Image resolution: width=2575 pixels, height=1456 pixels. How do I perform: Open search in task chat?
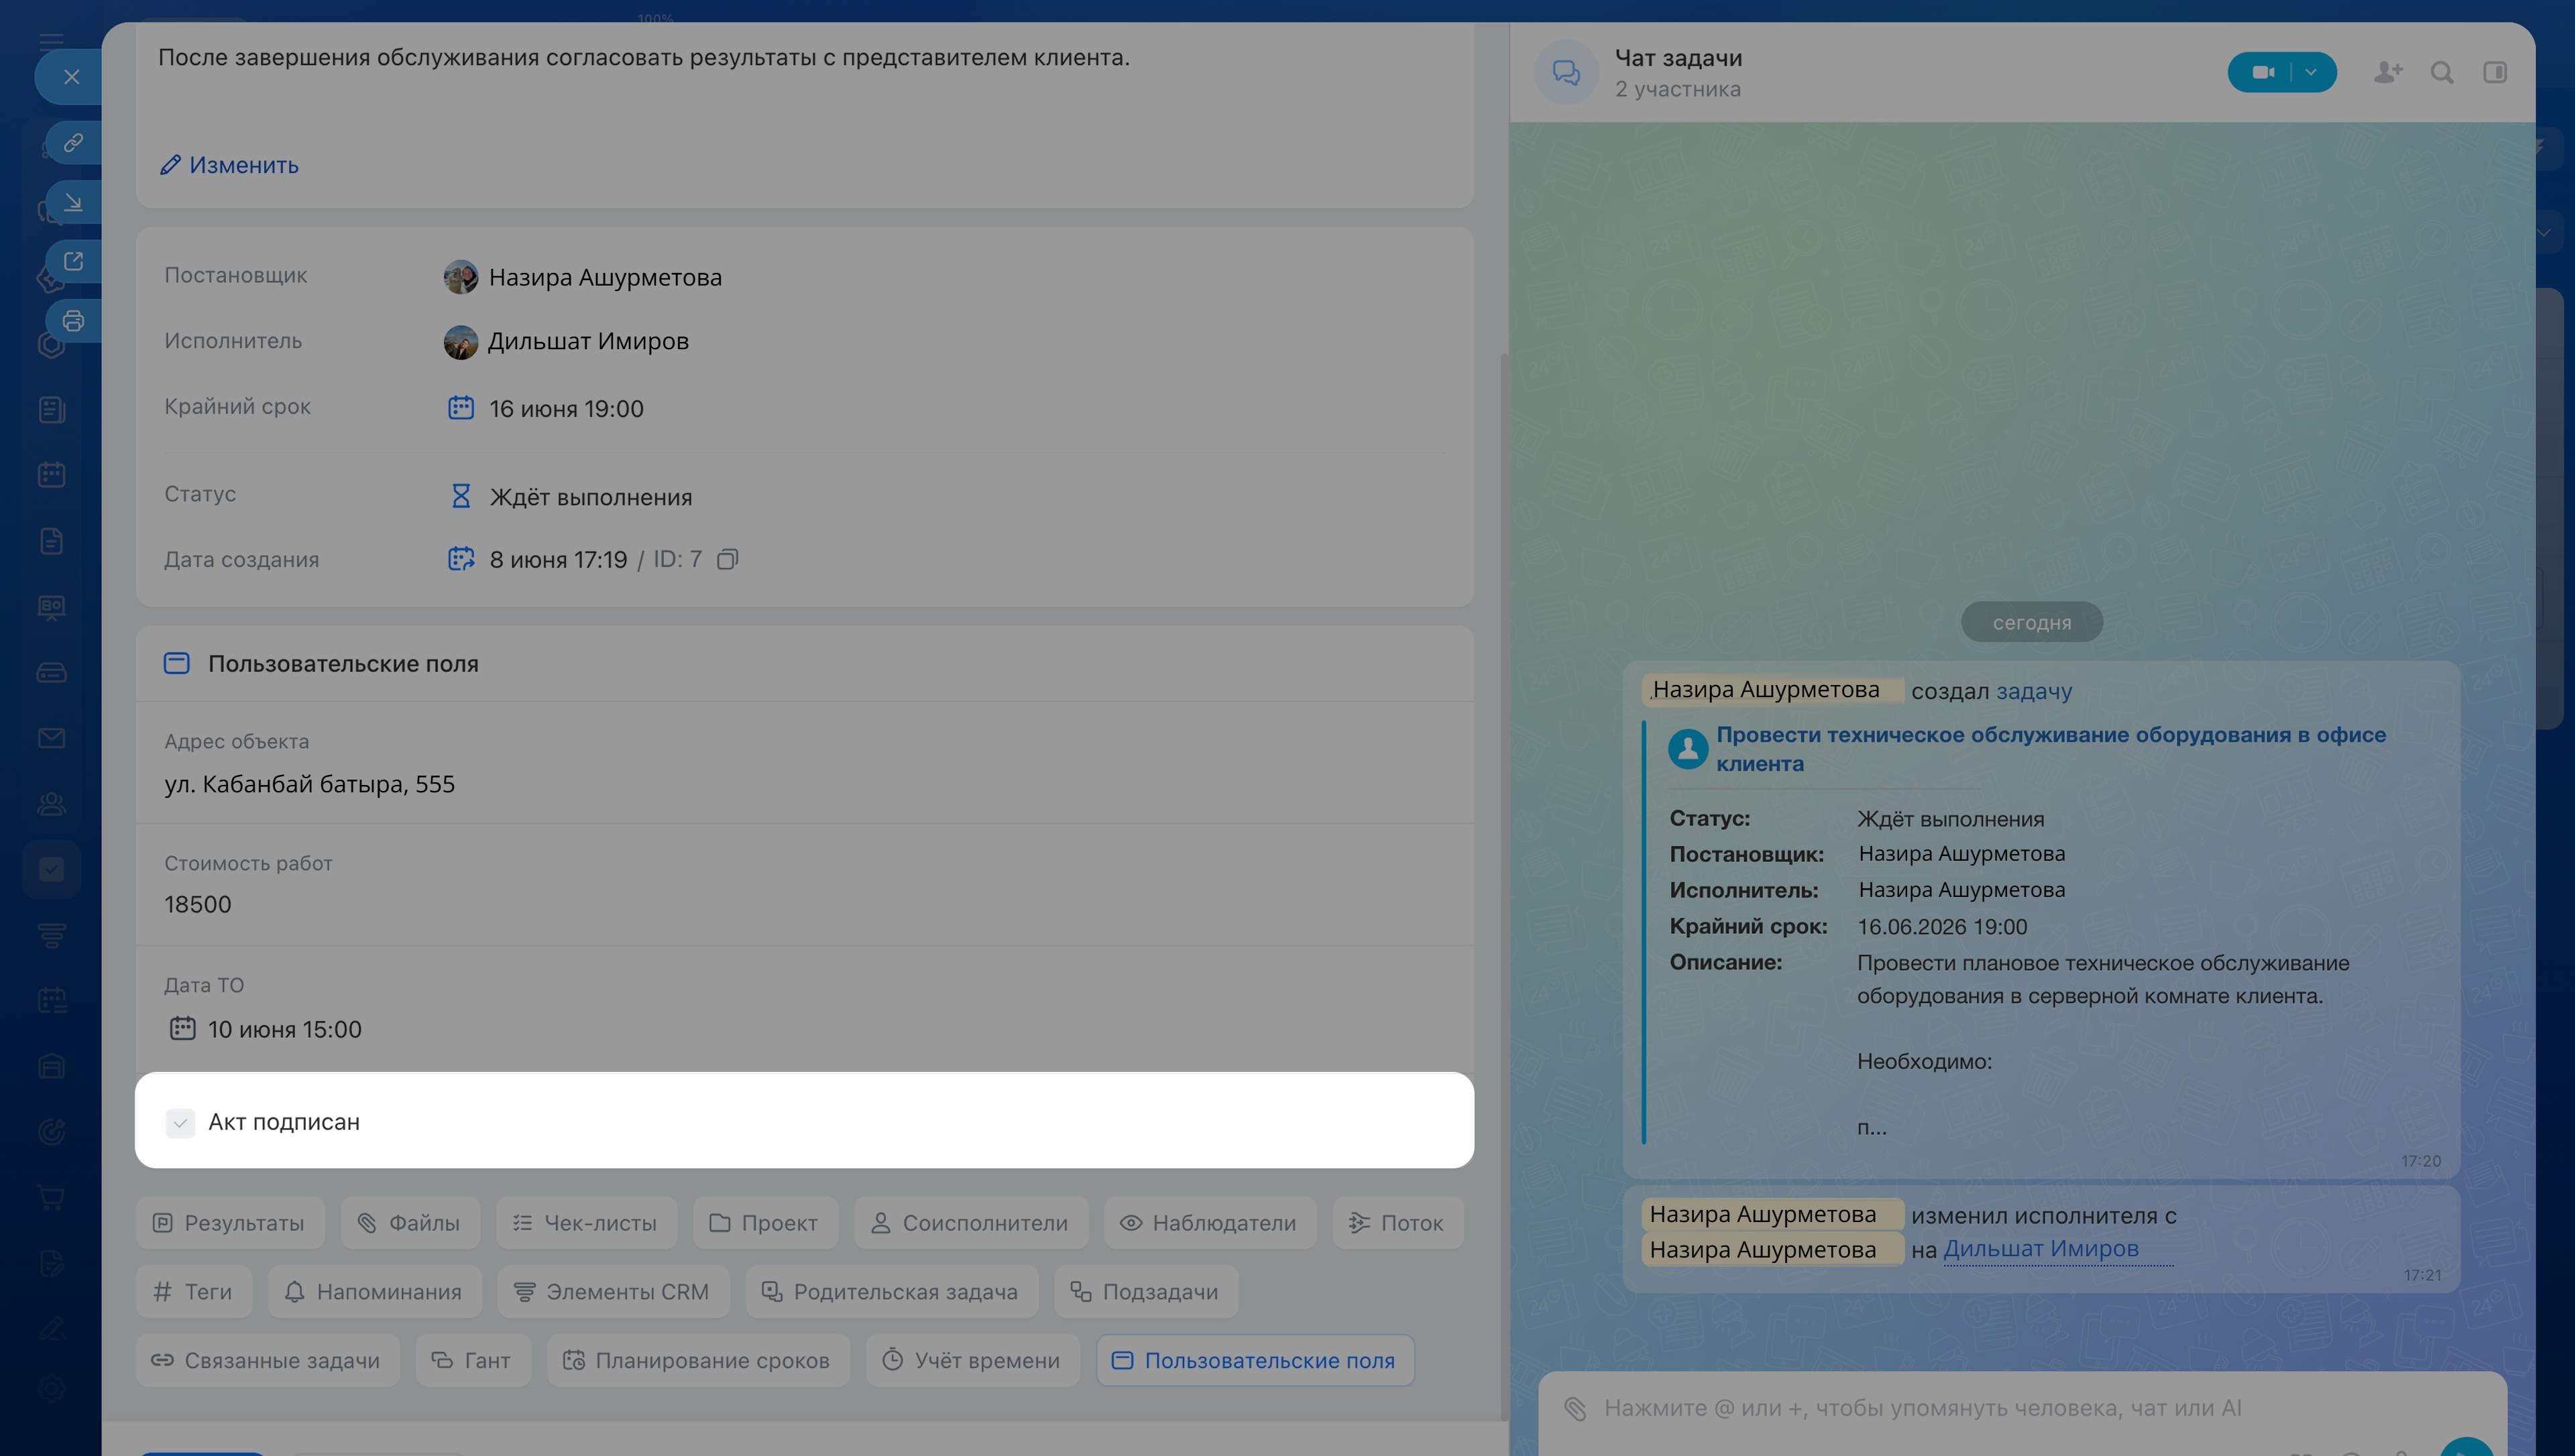tap(2442, 72)
